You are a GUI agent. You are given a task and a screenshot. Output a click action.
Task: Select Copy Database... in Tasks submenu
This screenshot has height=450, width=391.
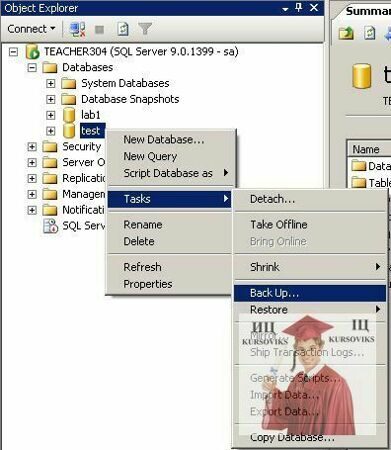pos(310,437)
